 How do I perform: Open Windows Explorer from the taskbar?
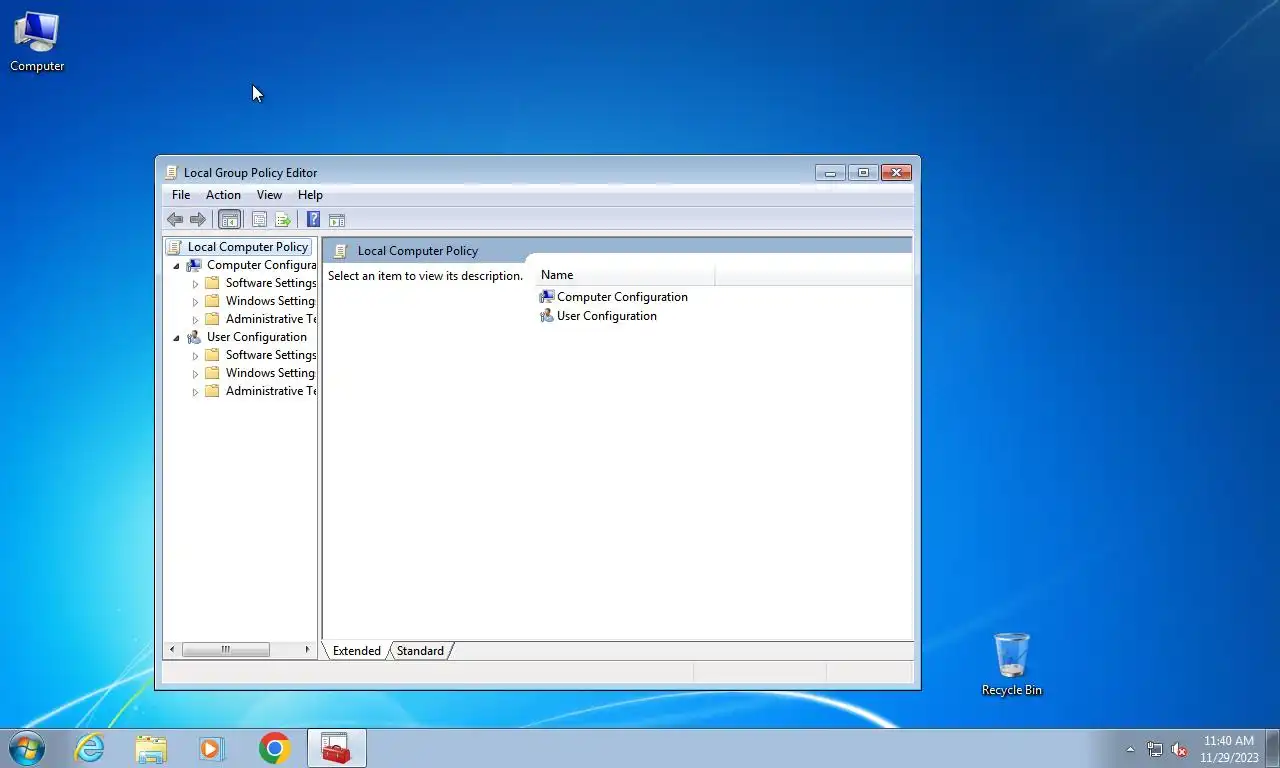click(151, 748)
